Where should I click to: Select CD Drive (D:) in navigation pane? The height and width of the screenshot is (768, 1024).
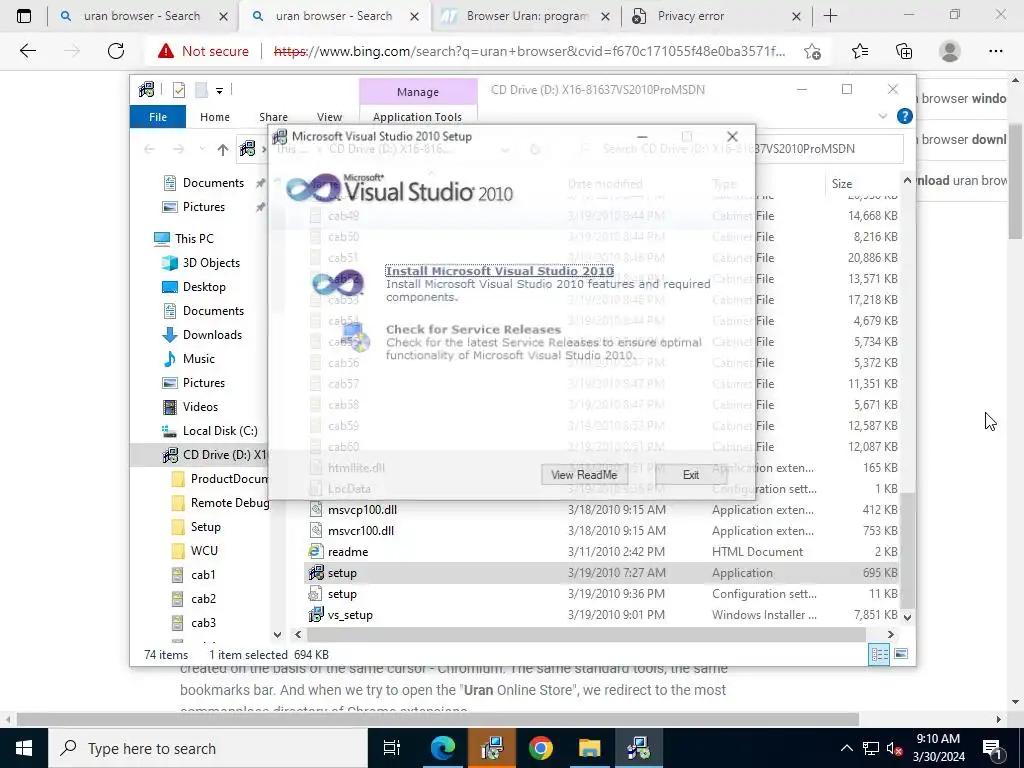(216, 455)
